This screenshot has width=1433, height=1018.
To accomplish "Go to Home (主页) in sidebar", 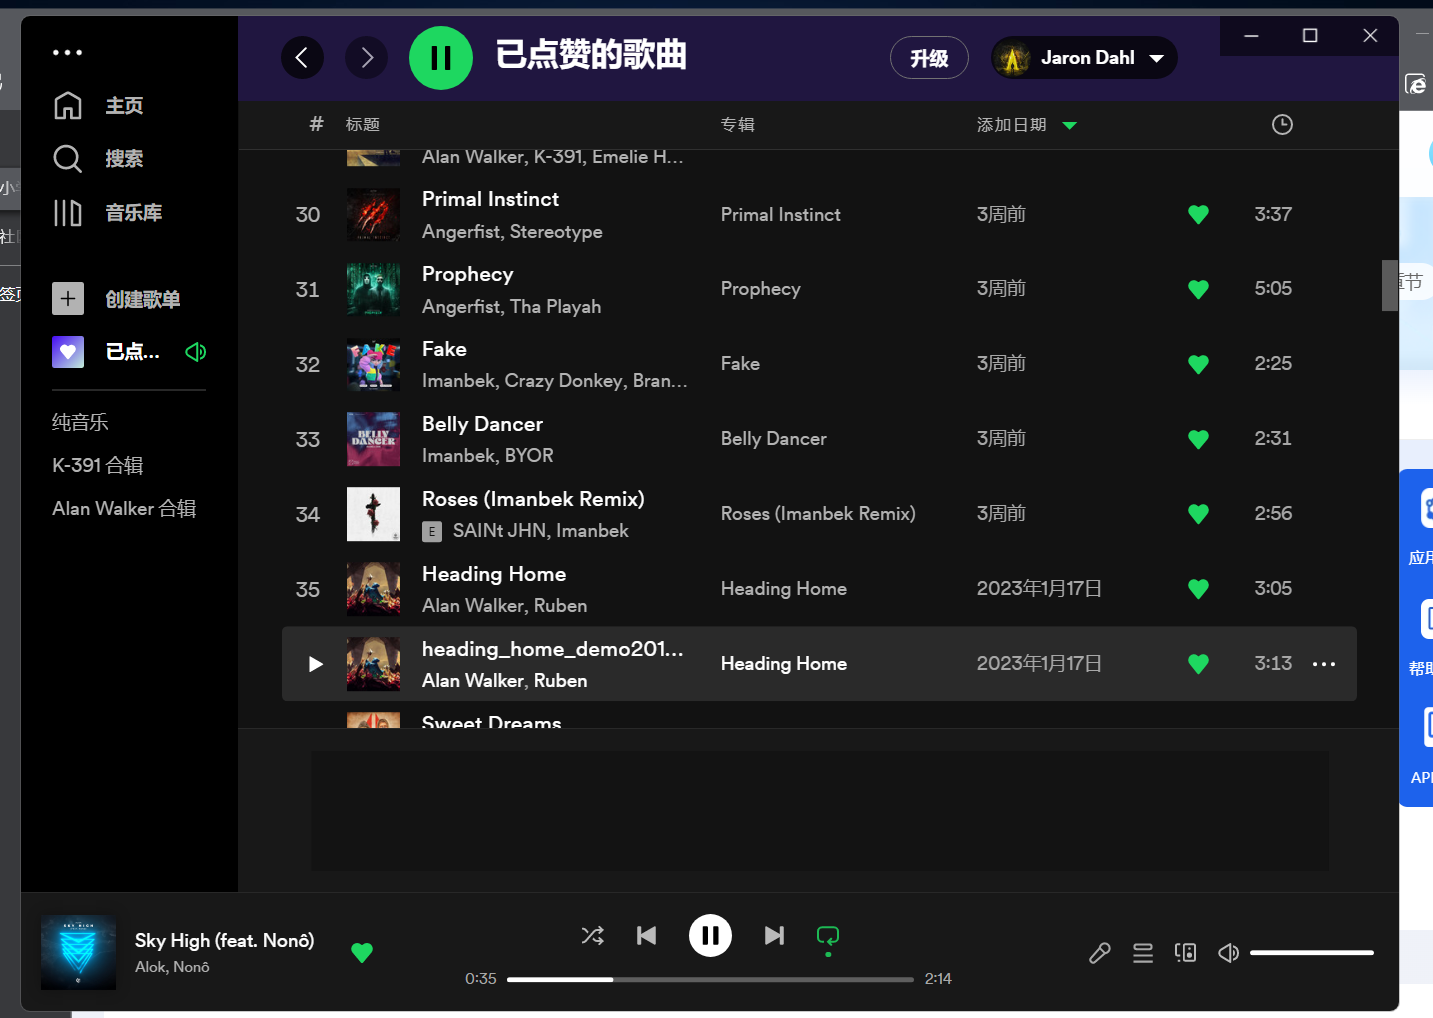I will (x=98, y=105).
